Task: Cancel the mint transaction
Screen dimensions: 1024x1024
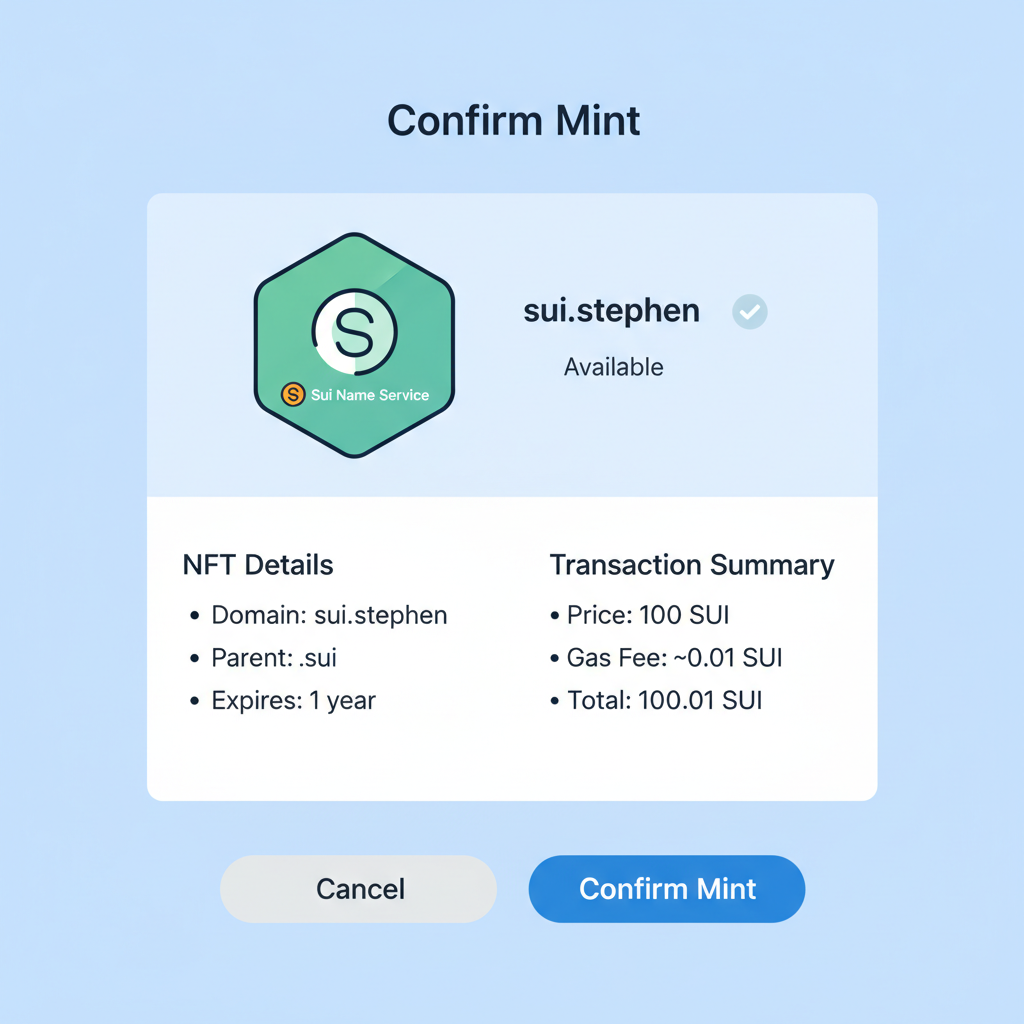Action: point(359,888)
